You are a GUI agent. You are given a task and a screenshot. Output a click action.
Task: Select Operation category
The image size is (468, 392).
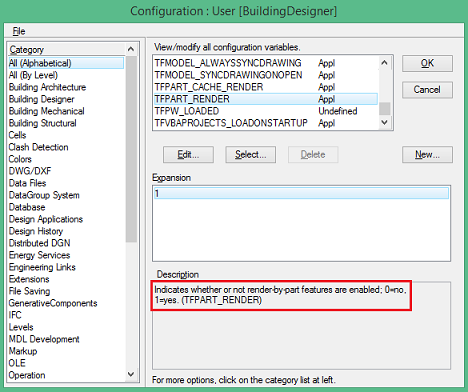click(x=66, y=375)
